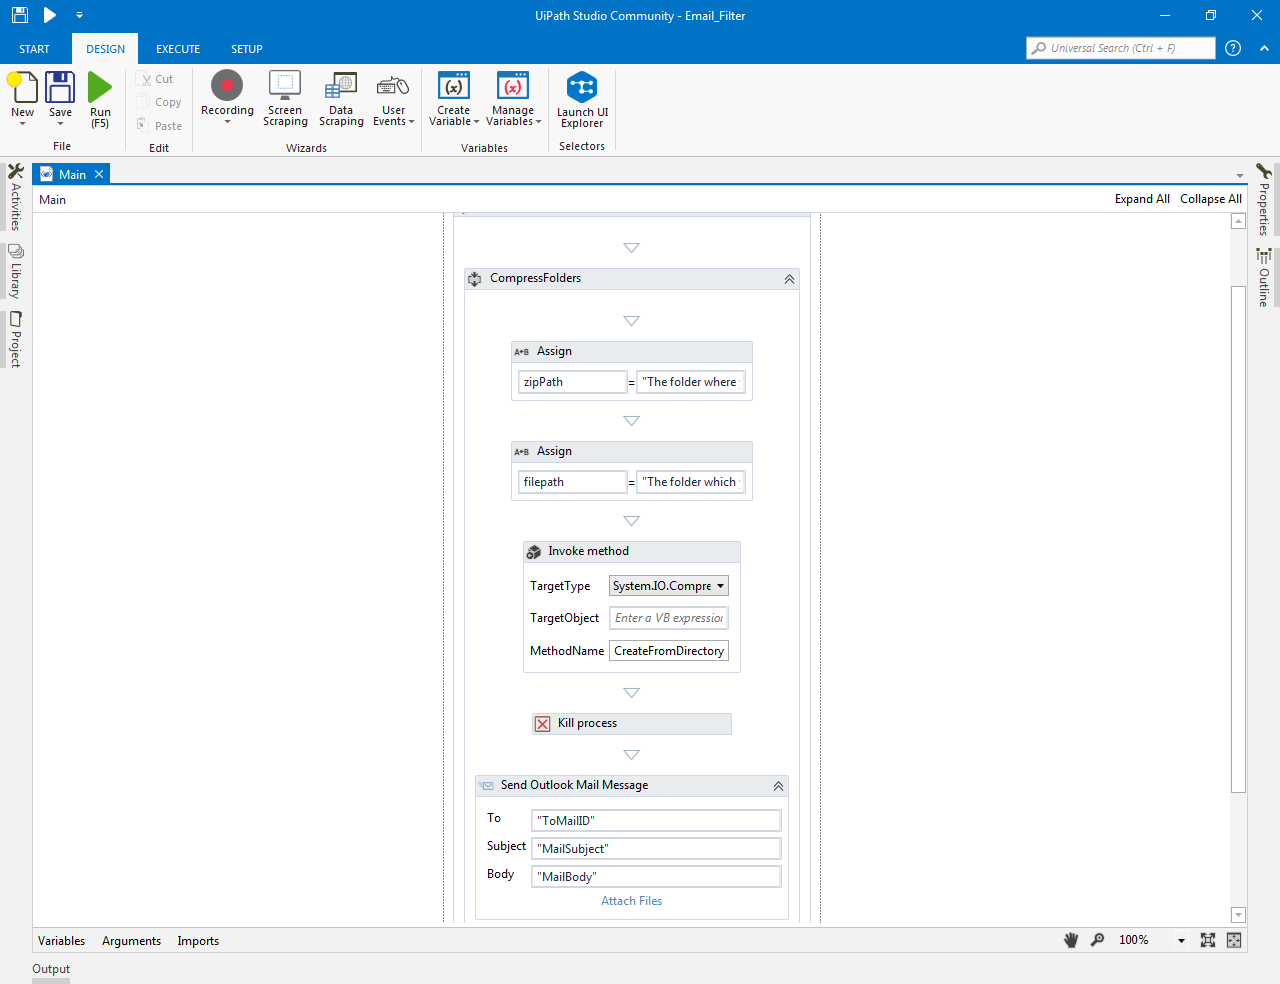Select the Kill process activity
The width and height of the screenshot is (1280, 984).
[632, 724]
